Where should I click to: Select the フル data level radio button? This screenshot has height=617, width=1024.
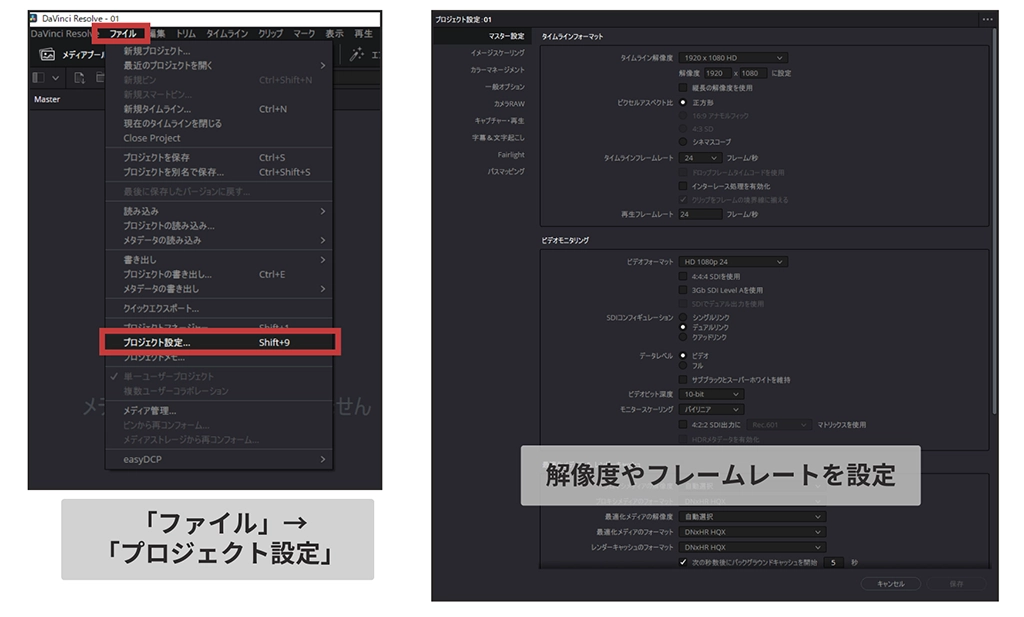(683, 366)
